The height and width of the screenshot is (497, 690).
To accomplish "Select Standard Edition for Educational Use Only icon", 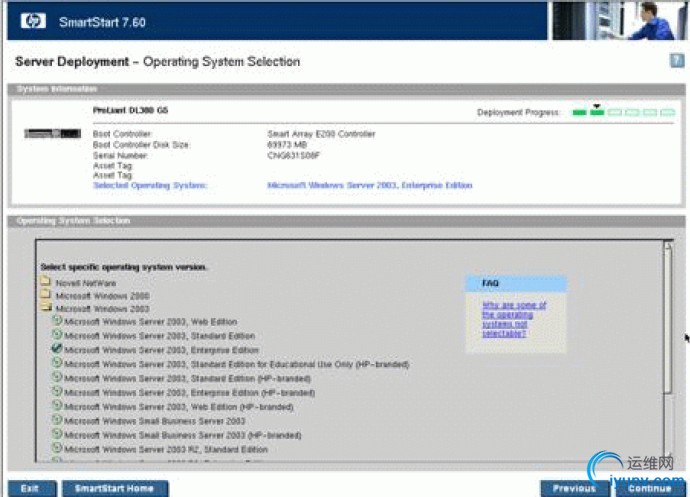I will point(57,363).
